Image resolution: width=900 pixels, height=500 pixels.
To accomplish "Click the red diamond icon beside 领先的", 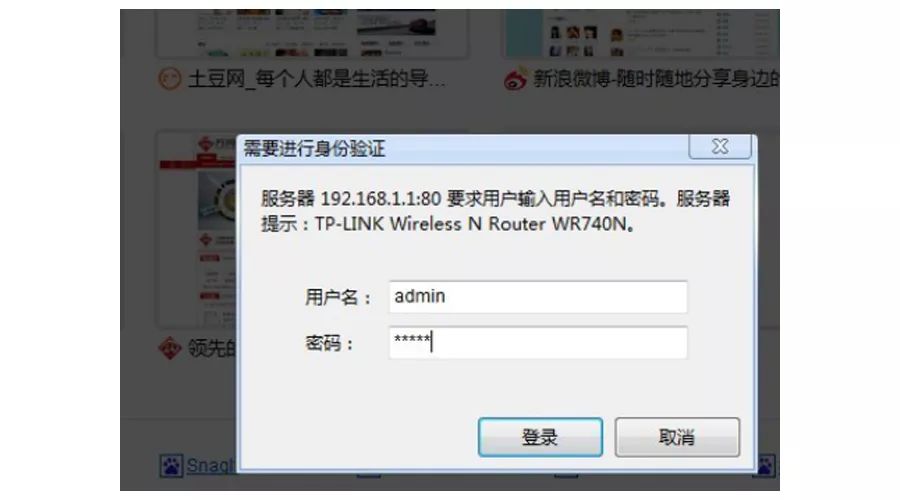I will (170, 348).
